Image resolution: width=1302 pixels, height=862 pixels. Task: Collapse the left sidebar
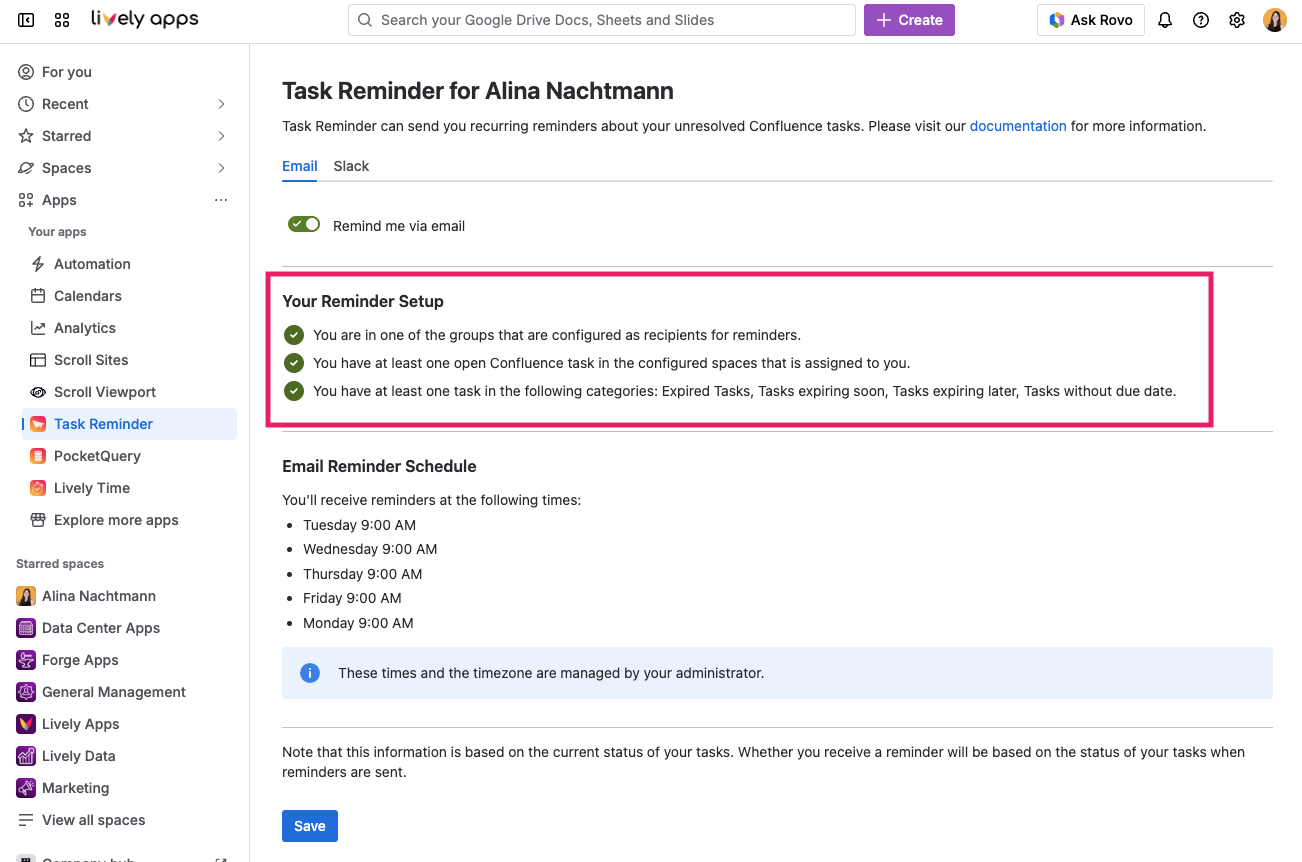tap(25, 19)
